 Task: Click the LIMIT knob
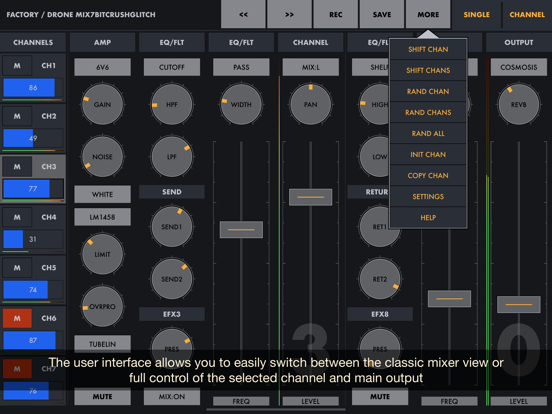pos(102,254)
